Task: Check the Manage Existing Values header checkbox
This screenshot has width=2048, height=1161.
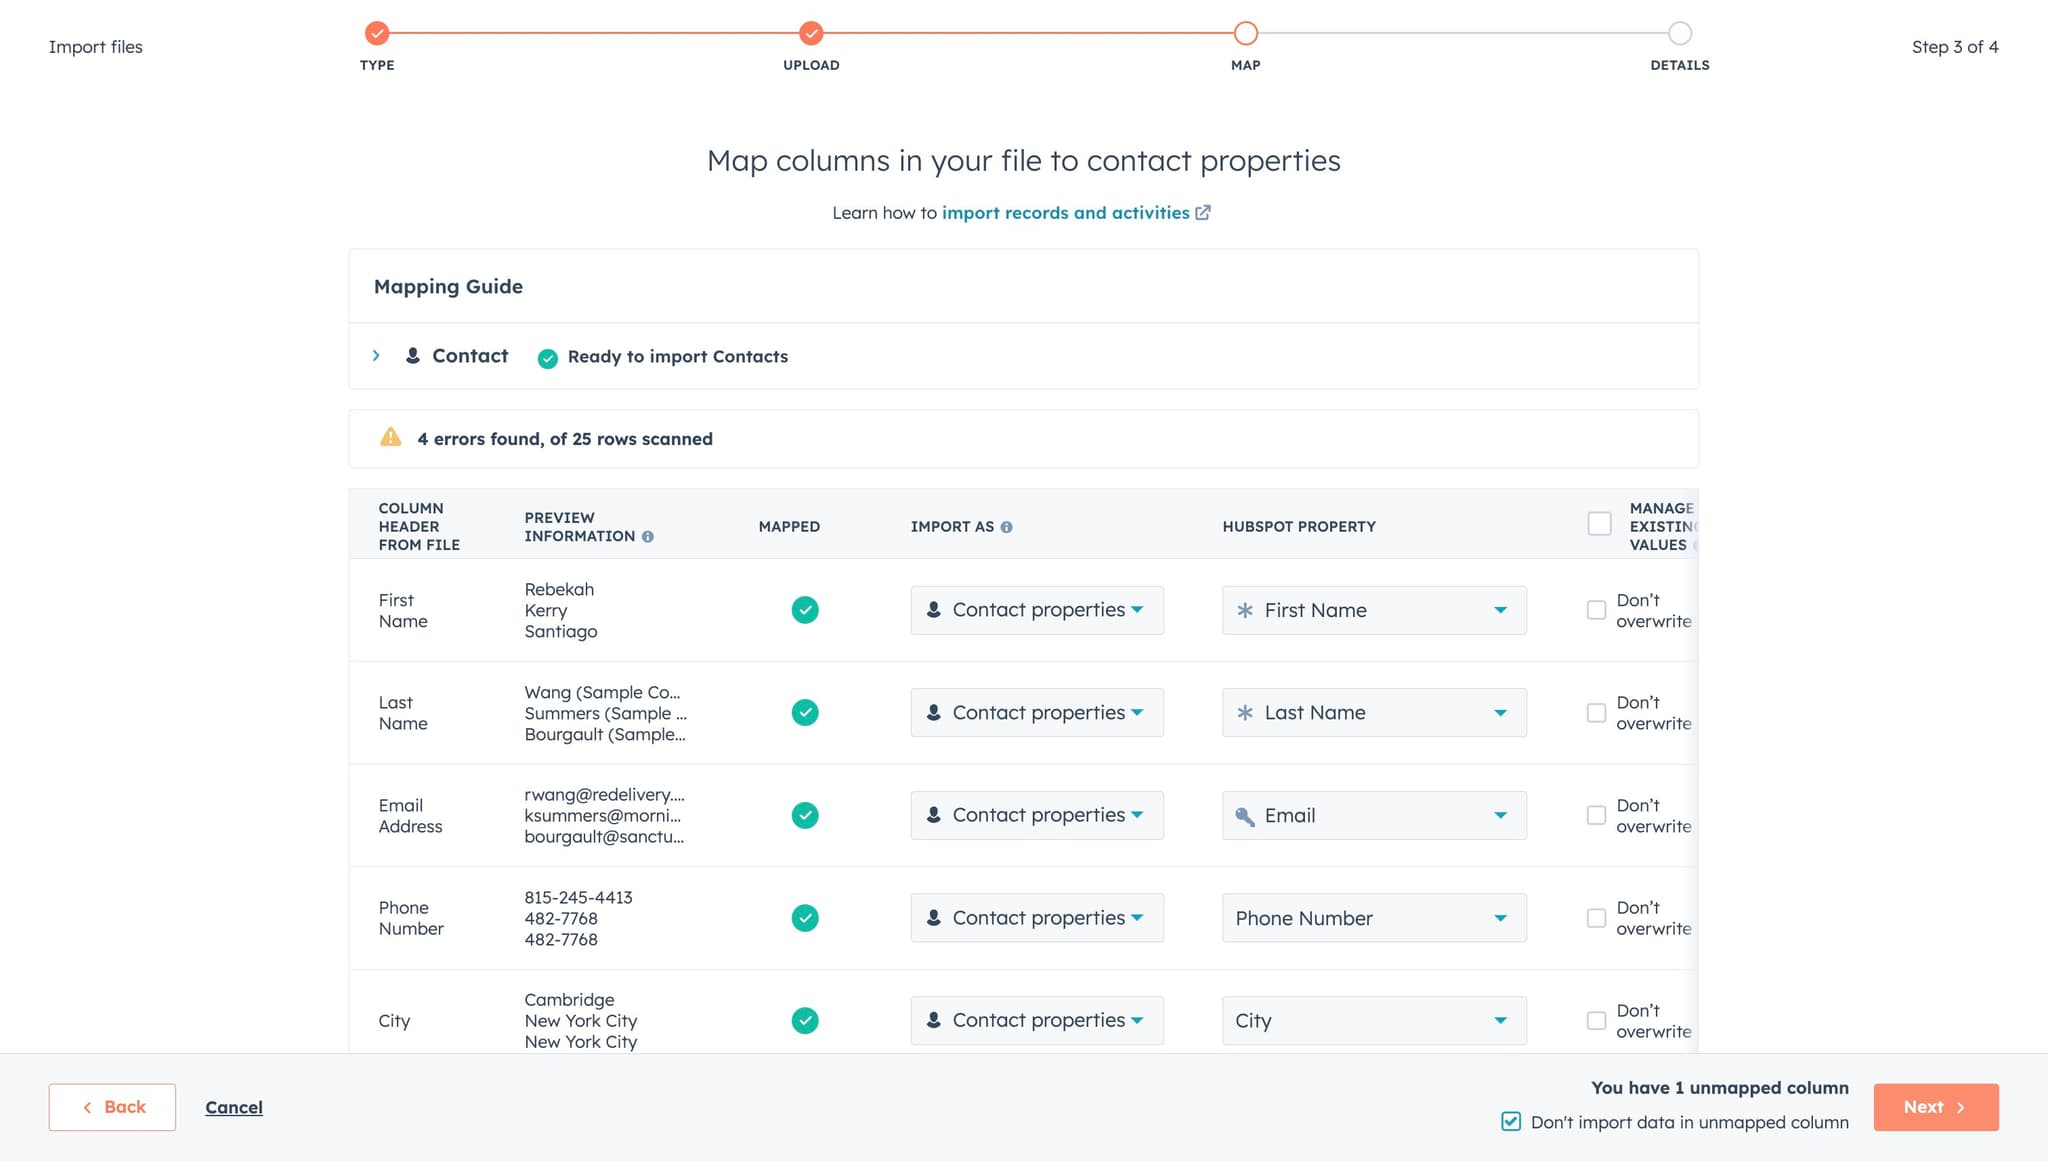Action: tap(1599, 524)
